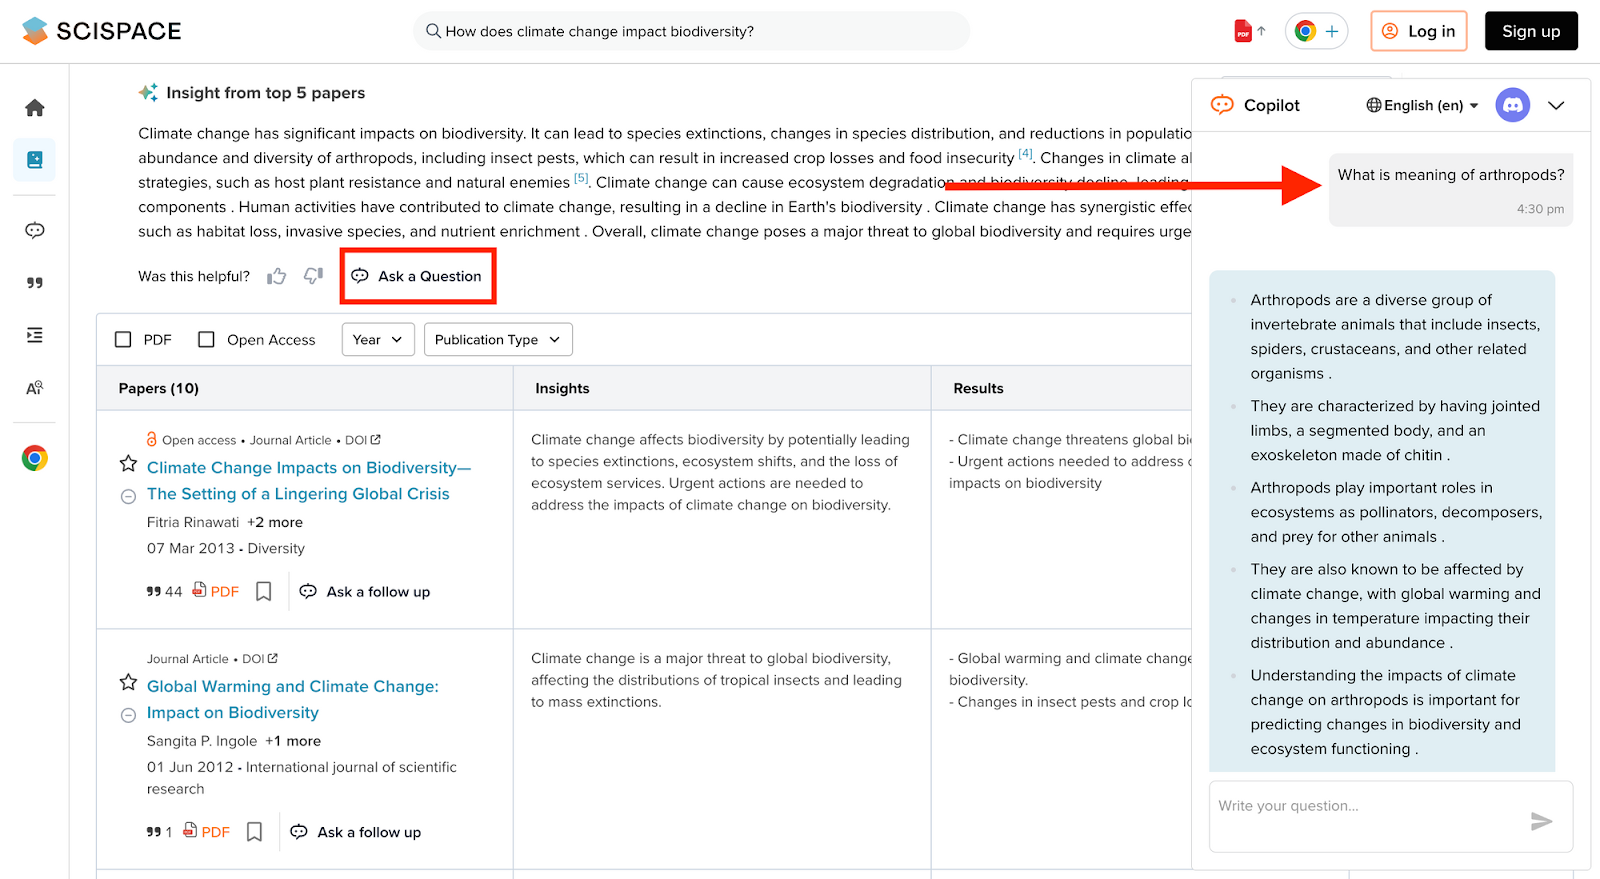Click the send arrow in Copilot
This screenshot has width=1600, height=879.
[1541, 821]
